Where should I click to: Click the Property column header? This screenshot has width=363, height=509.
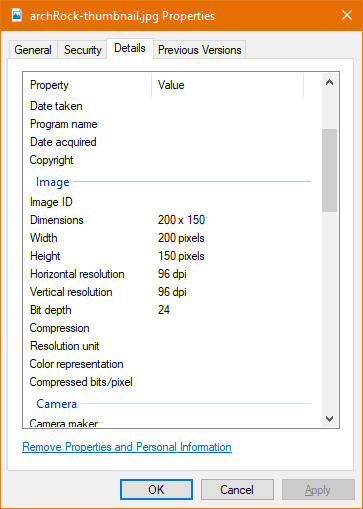[88, 85]
